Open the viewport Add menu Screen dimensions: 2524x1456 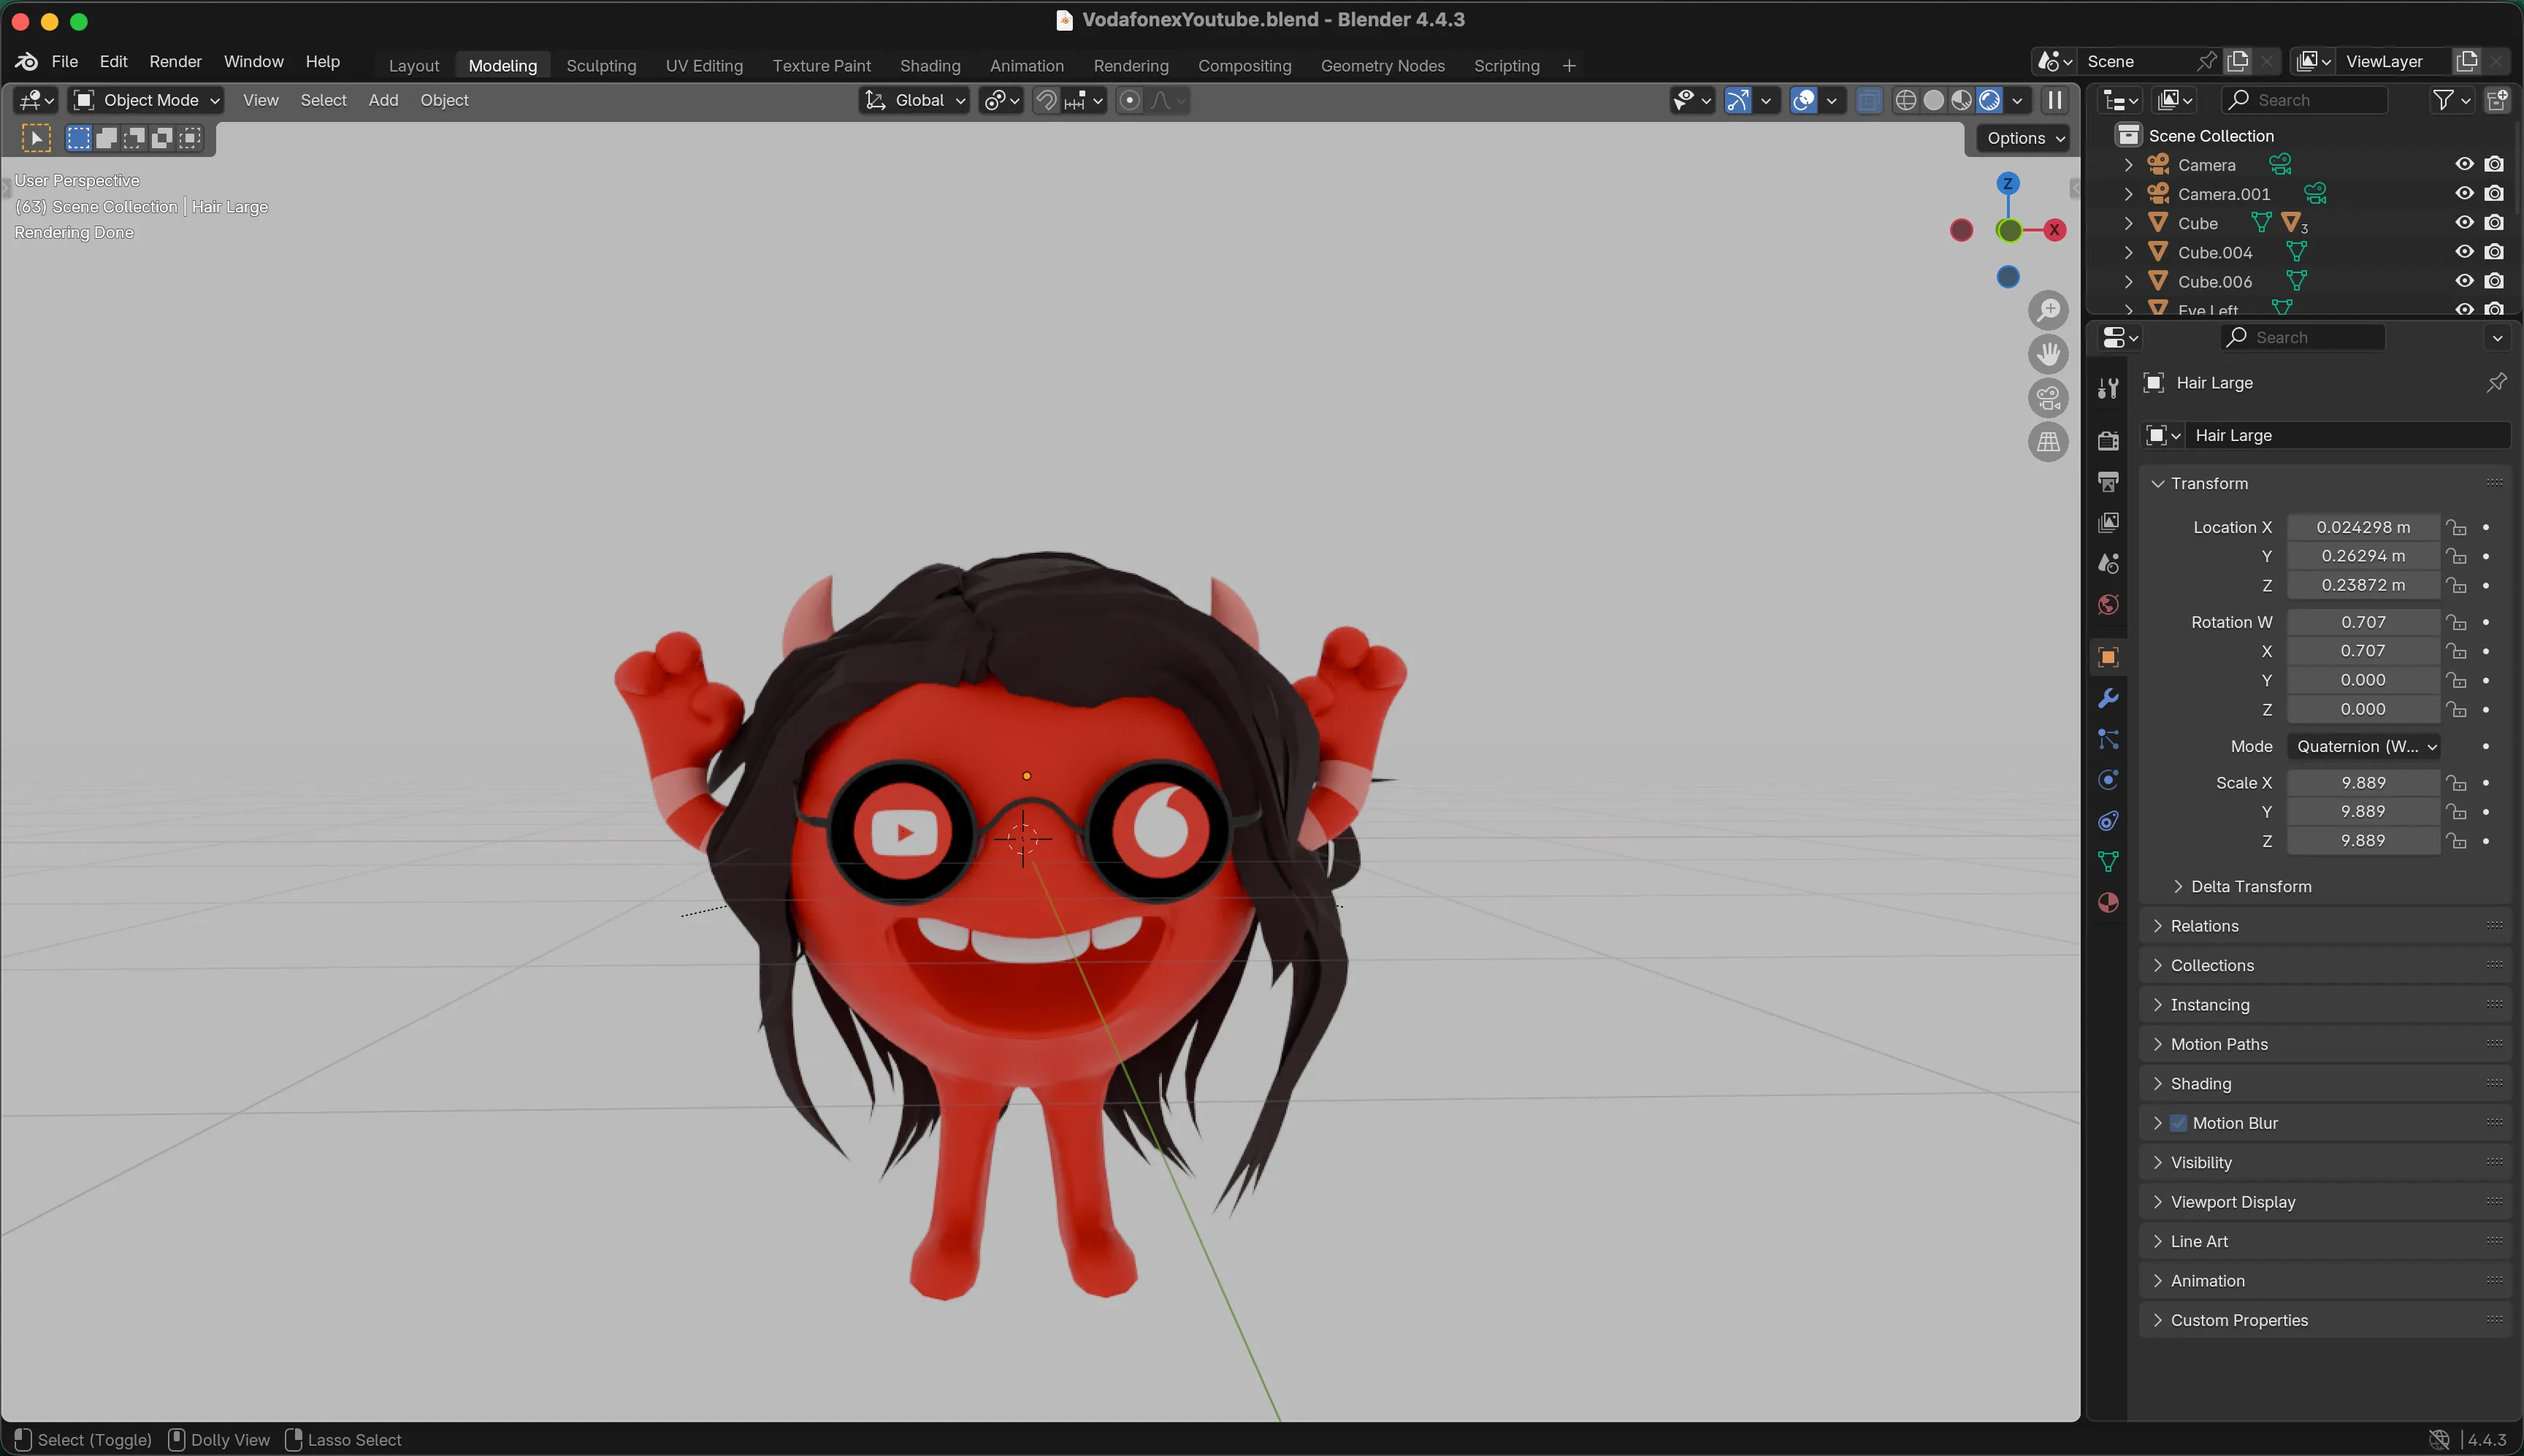click(x=383, y=100)
